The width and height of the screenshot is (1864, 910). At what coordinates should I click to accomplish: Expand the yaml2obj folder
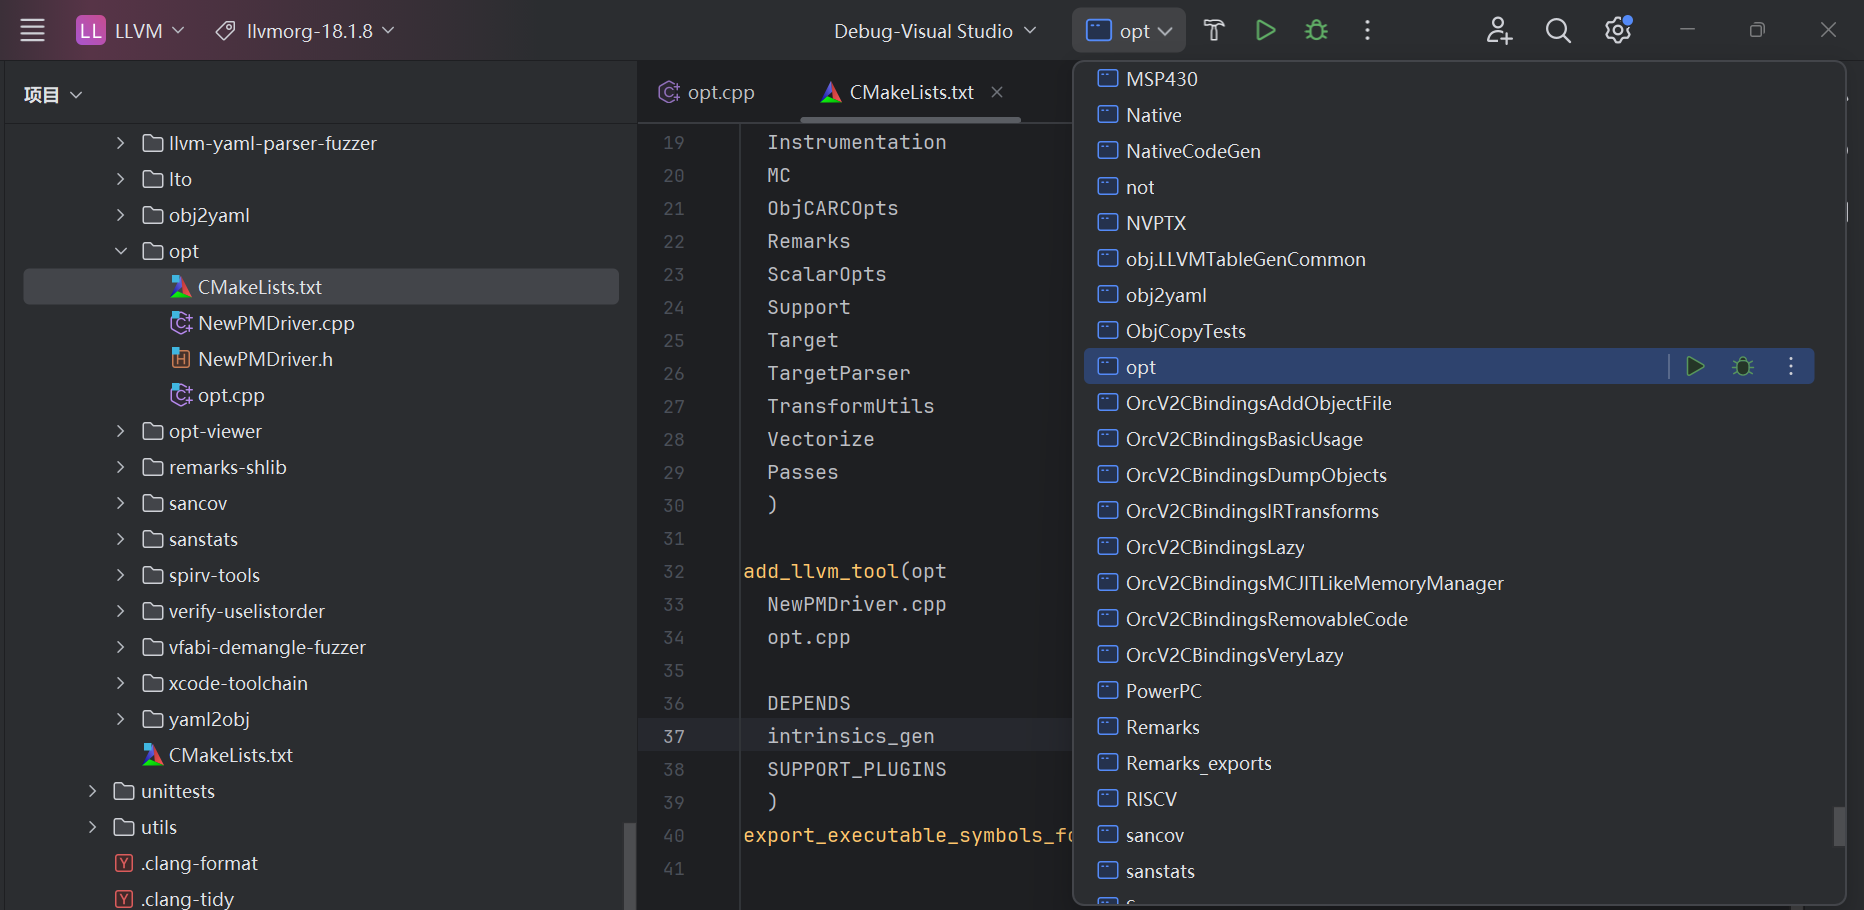coord(121,719)
